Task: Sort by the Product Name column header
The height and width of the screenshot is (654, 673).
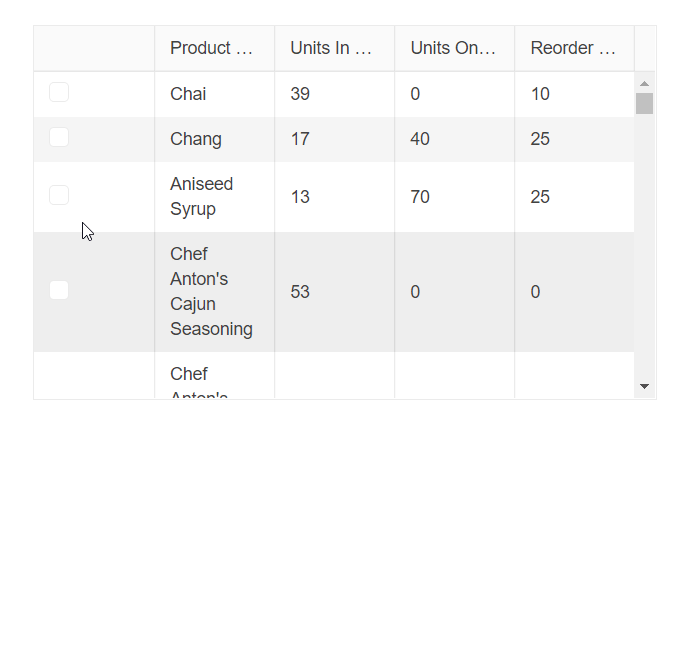Action: (x=213, y=48)
